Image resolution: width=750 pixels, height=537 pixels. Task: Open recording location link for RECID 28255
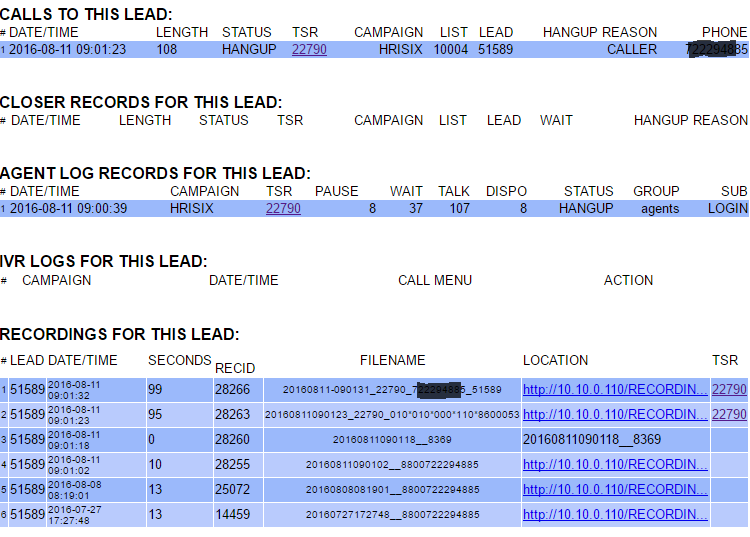(x=615, y=464)
